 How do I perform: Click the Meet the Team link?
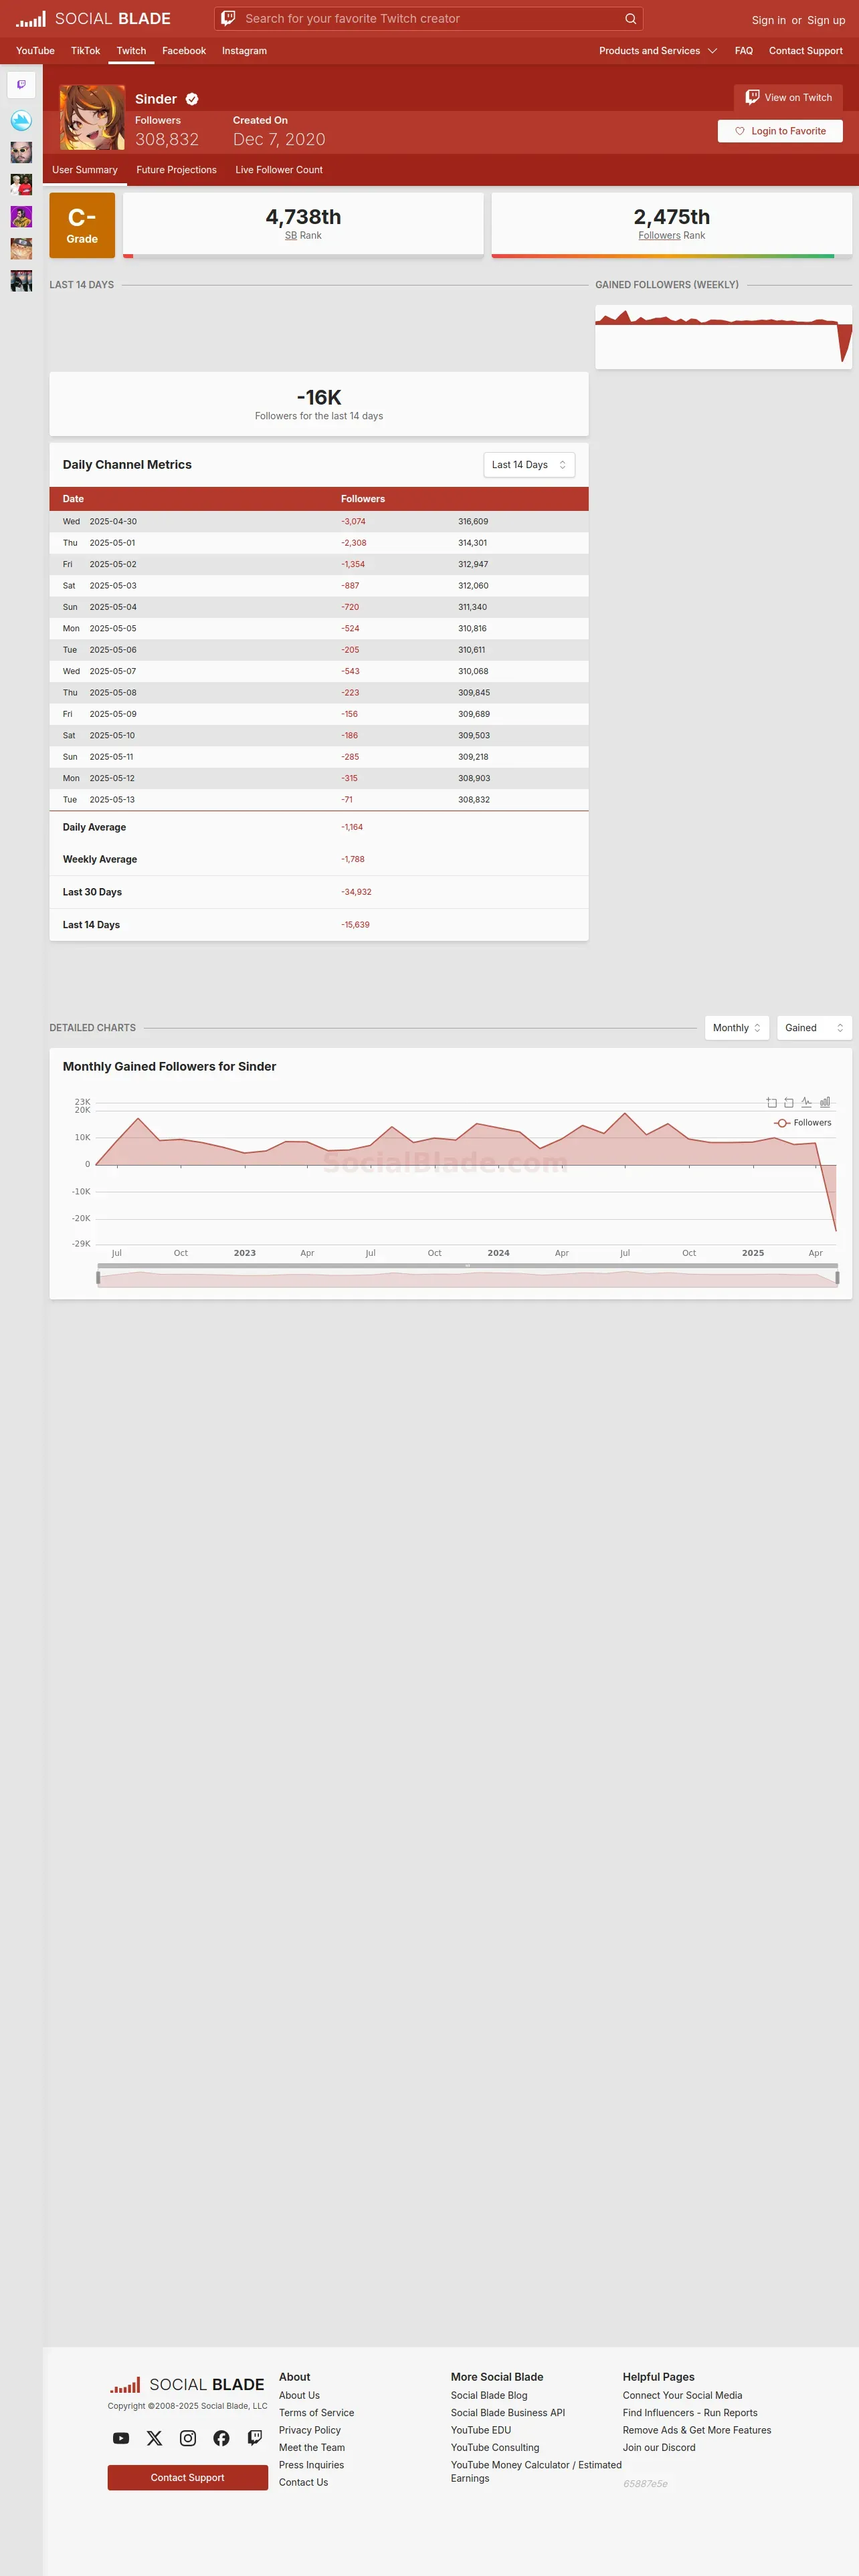(x=312, y=2448)
